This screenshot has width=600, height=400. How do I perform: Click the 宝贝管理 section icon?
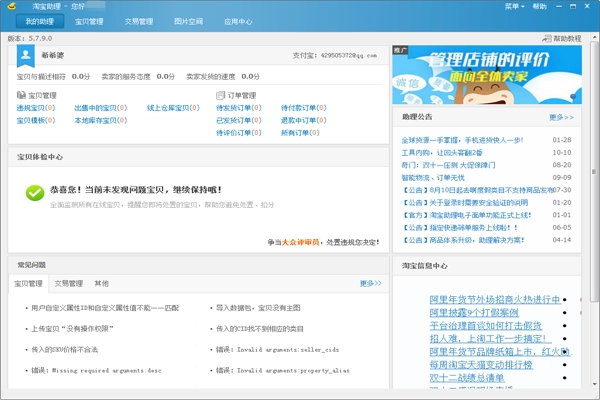21,95
